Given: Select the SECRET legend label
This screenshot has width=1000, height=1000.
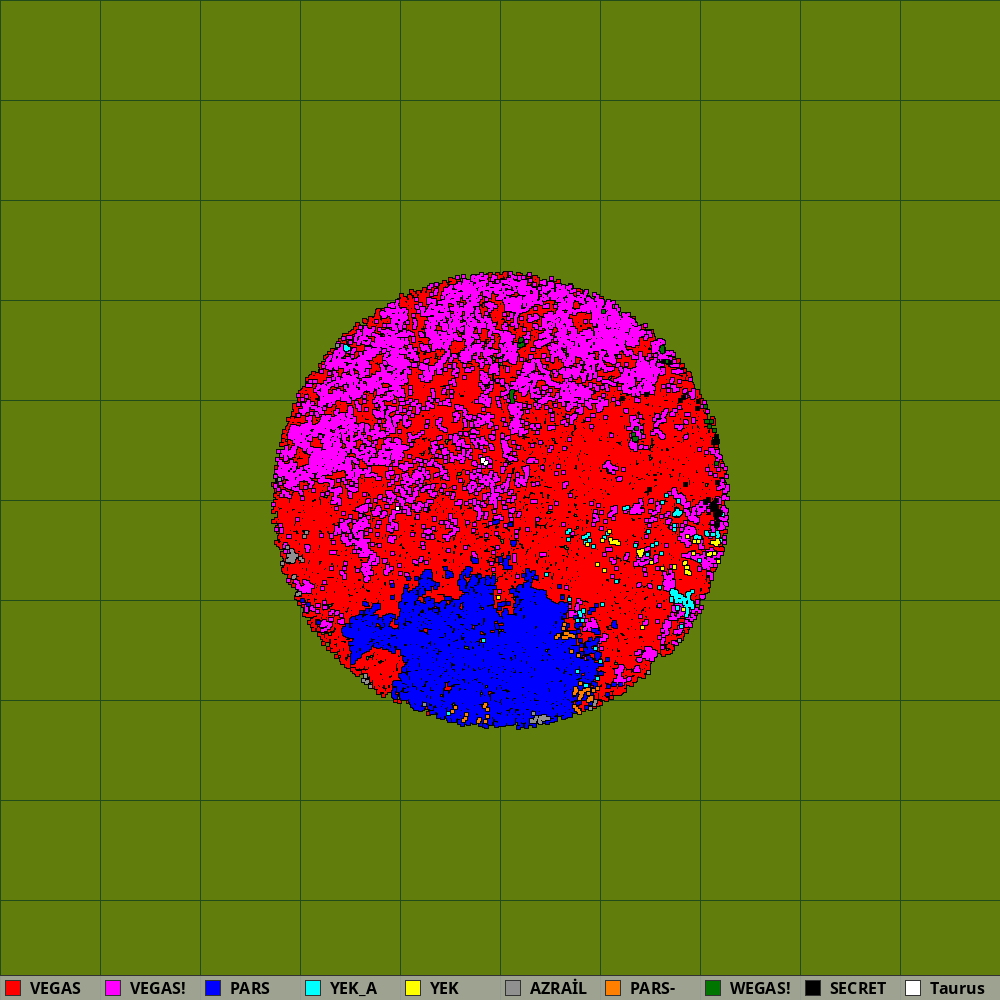Looking at the screenshot, I should [858, 989].
